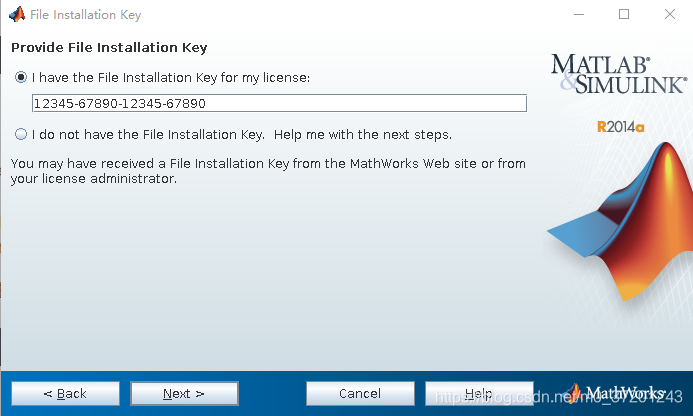Click the MATLAB icon in the title bar

(16, 15)
